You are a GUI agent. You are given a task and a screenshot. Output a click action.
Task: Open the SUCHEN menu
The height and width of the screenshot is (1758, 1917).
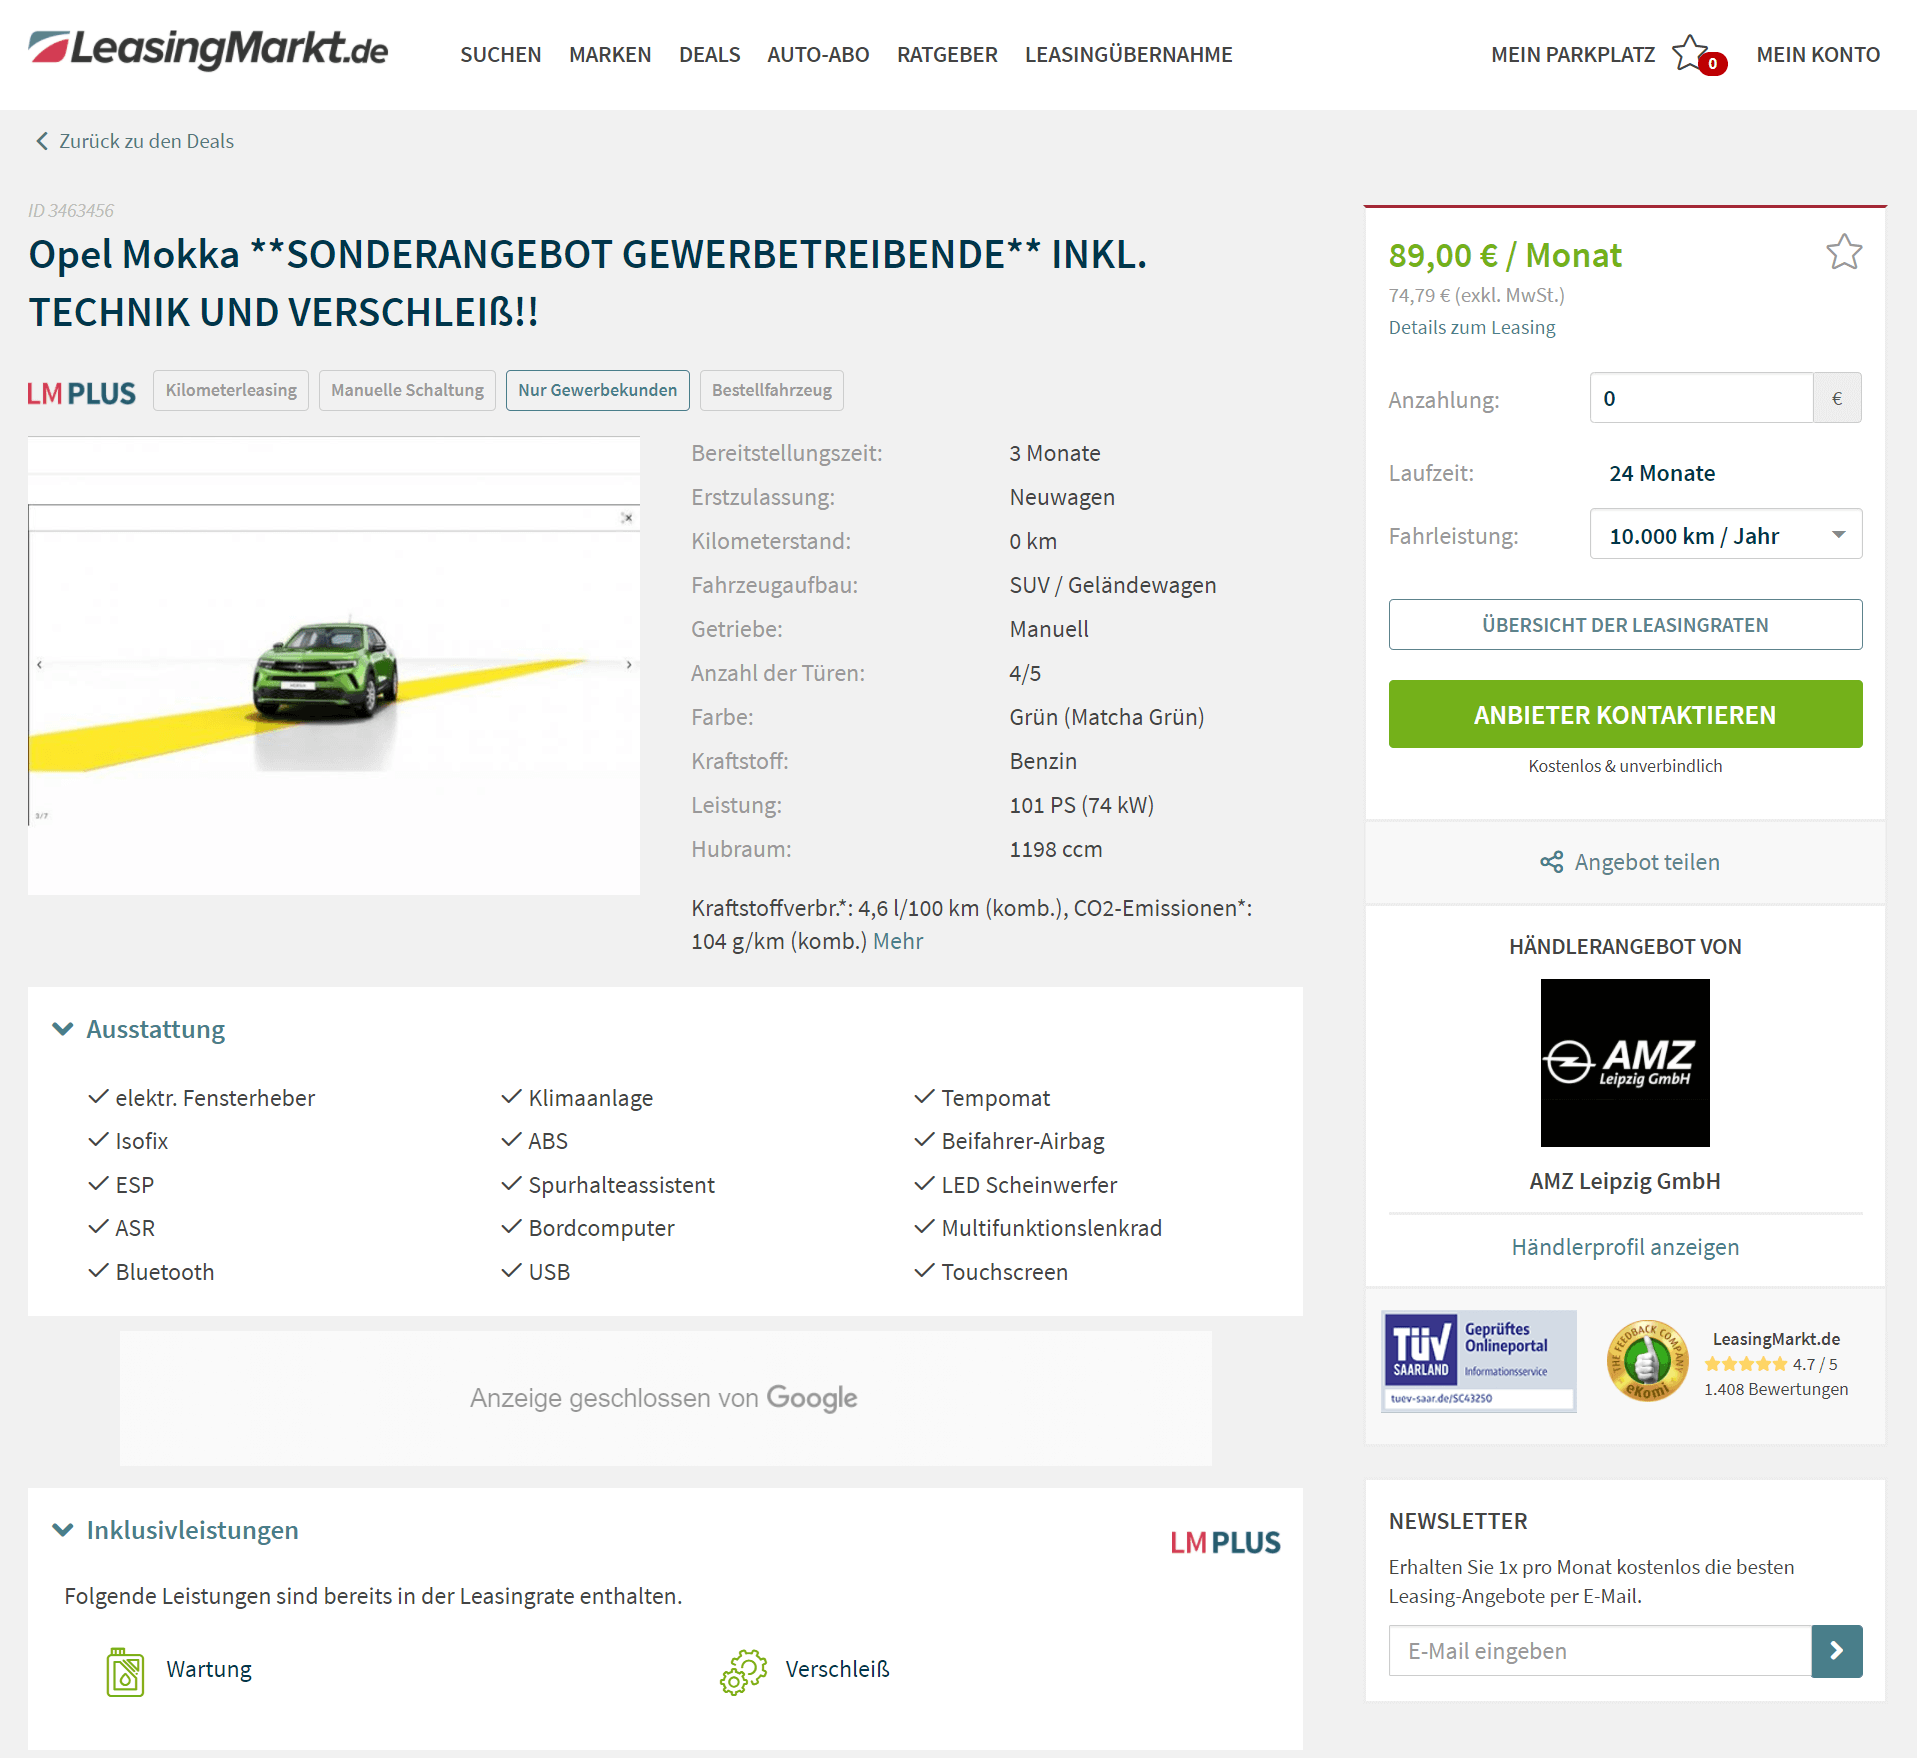point(500,55)
